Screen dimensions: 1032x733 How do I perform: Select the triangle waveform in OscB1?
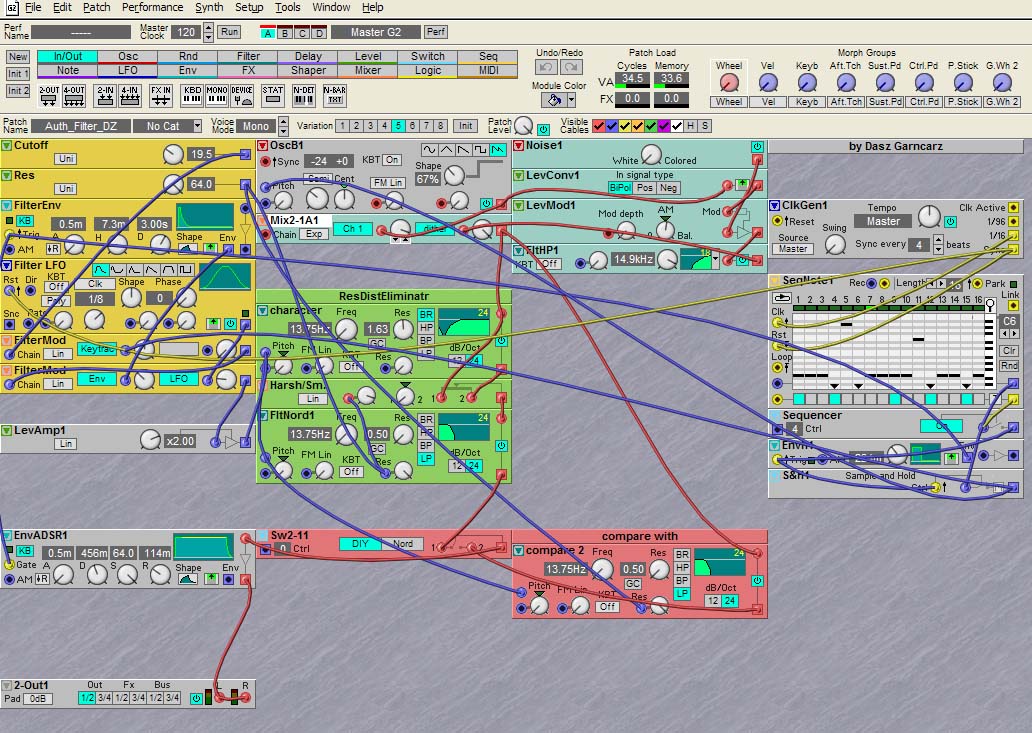click(446, 149)
